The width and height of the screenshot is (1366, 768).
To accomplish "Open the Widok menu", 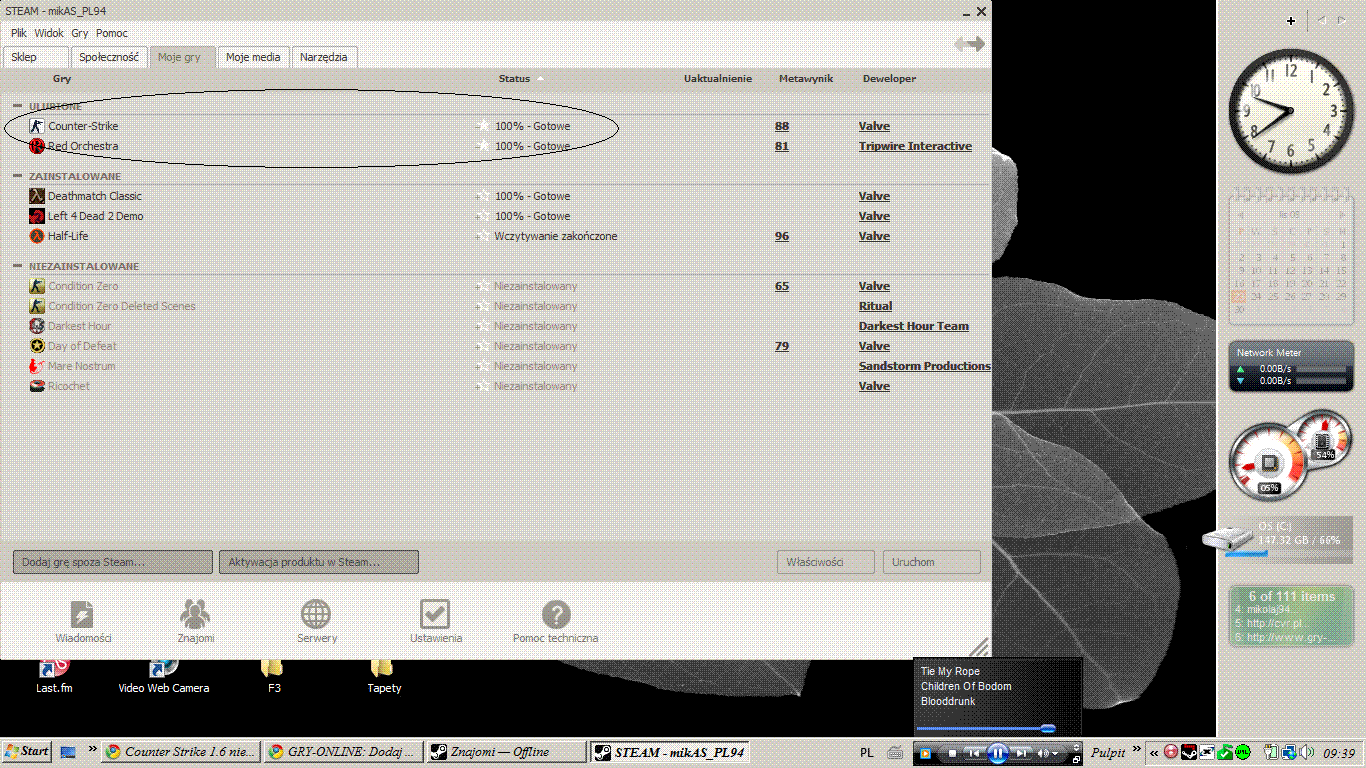I will [49, 33].
